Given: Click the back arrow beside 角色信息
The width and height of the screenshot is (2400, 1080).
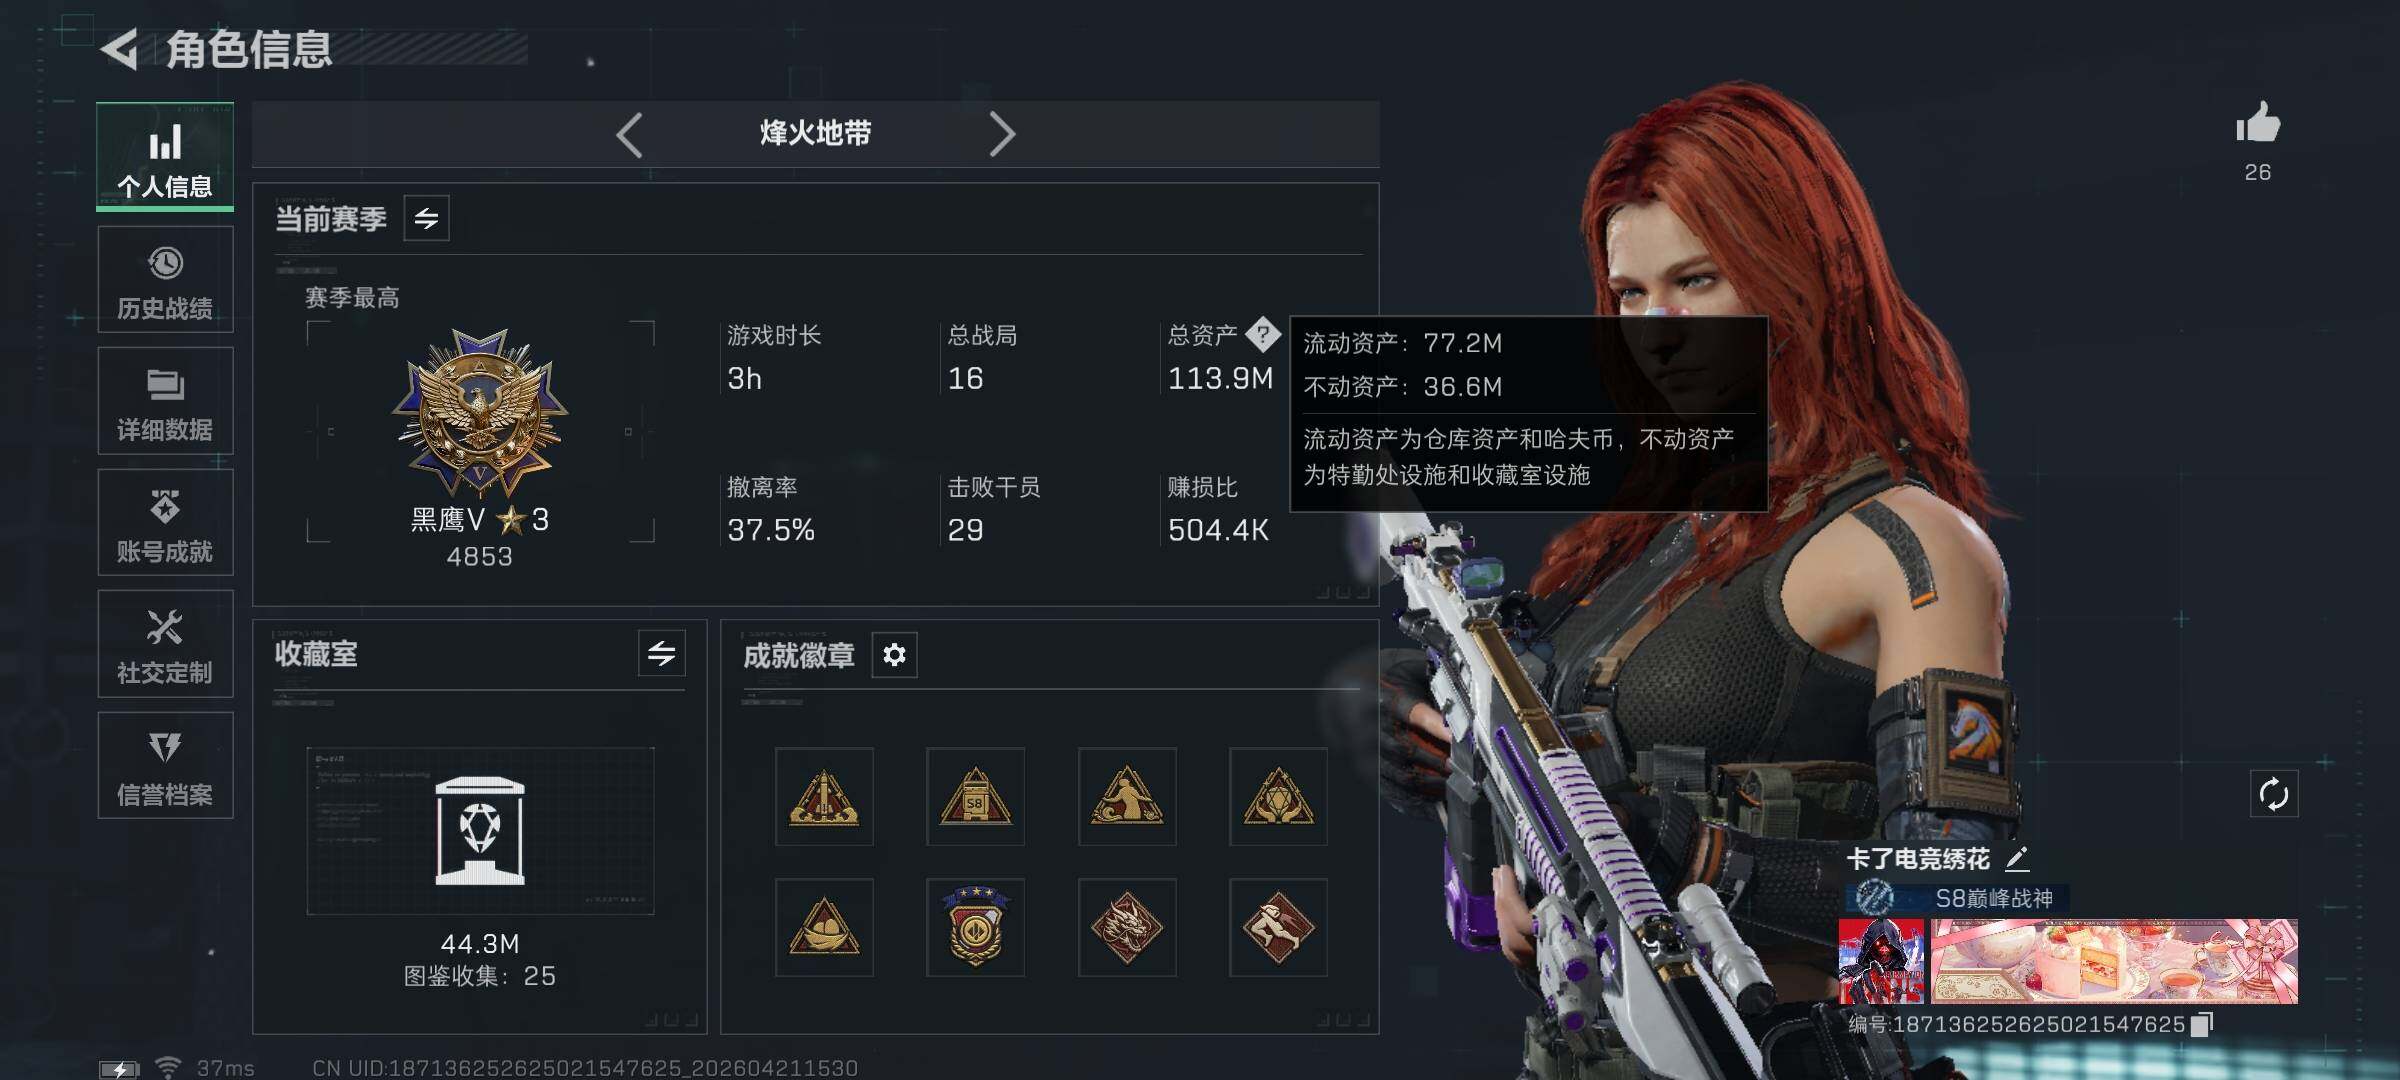Looking at the screenshot, I should tap(120, 49).
